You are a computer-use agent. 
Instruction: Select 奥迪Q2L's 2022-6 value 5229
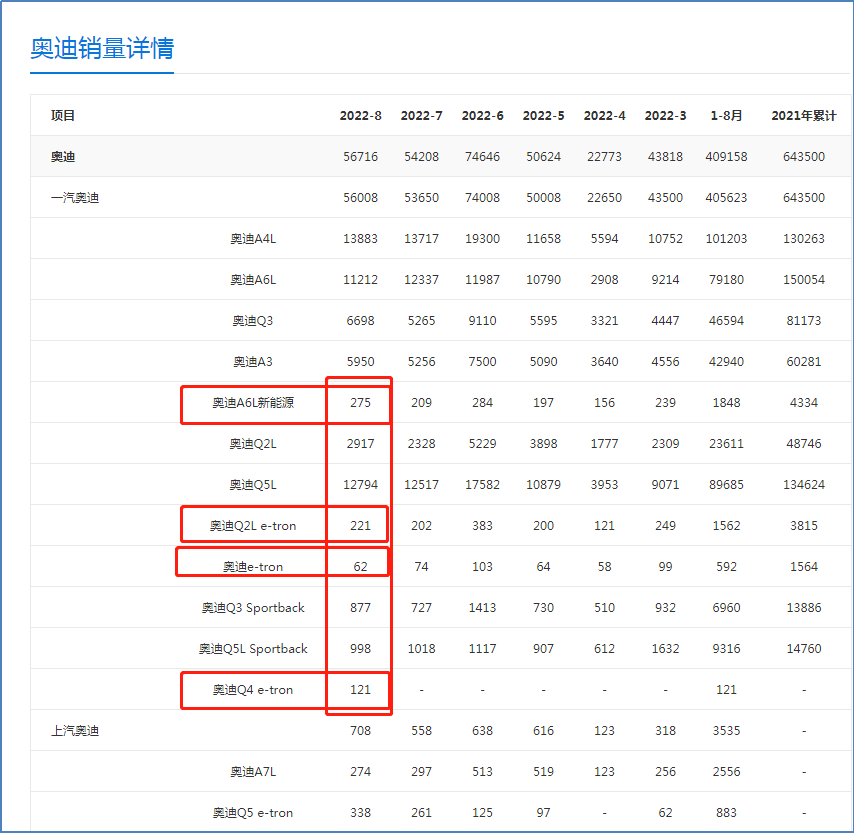pos(483,444)
